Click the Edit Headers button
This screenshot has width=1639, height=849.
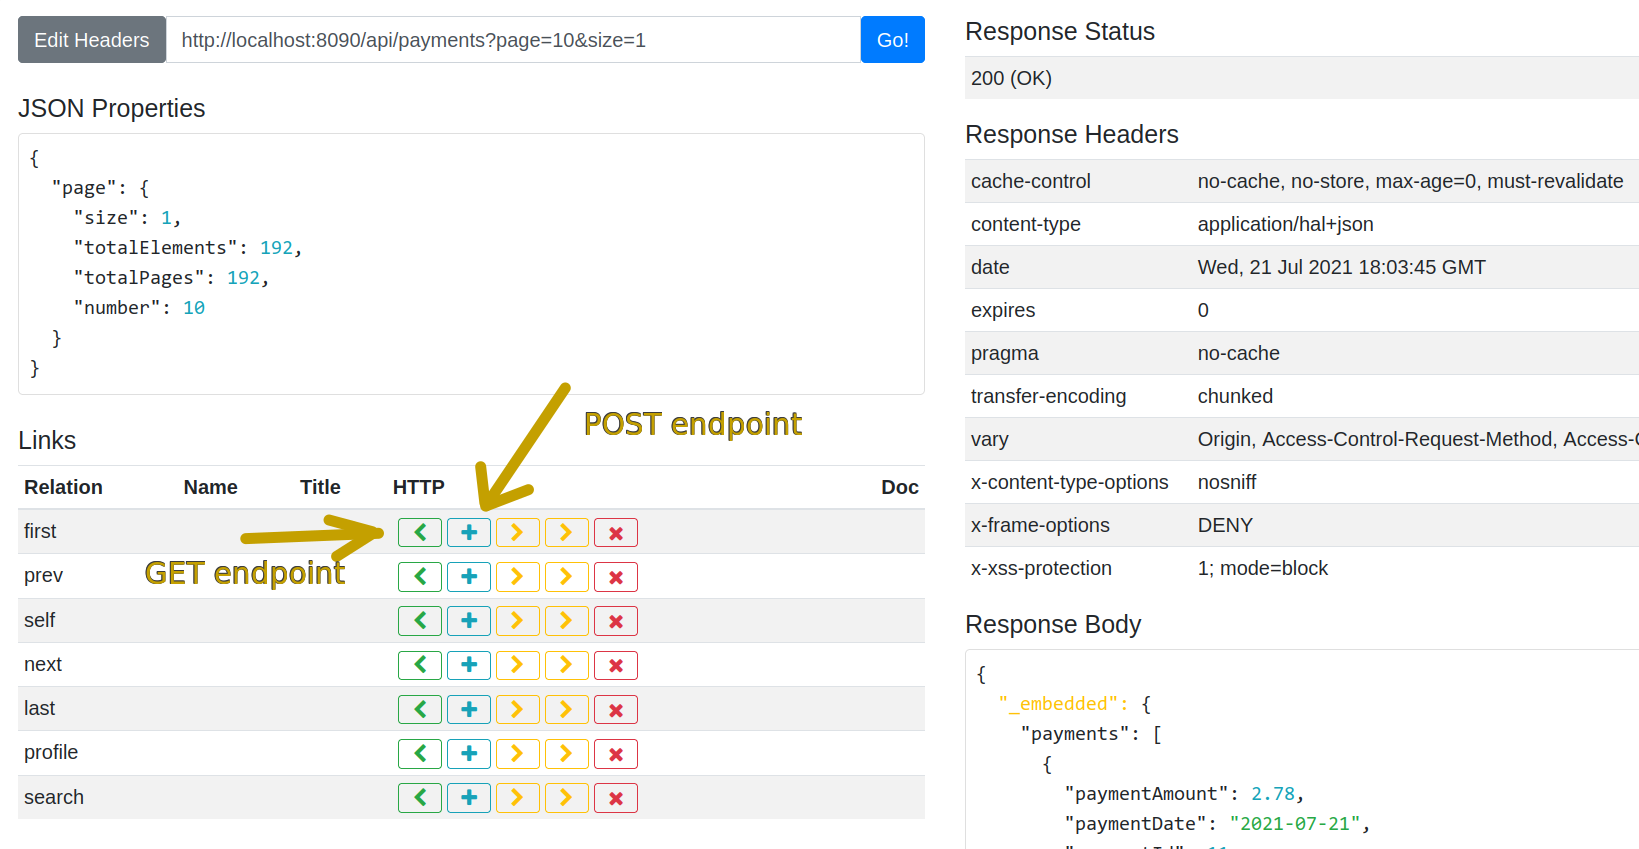(92, 40)
